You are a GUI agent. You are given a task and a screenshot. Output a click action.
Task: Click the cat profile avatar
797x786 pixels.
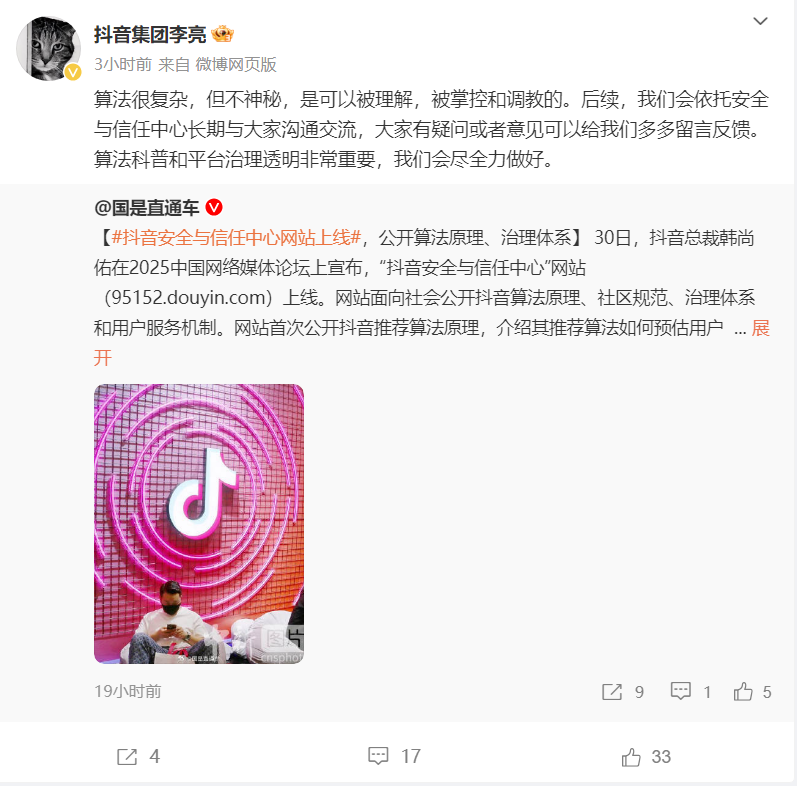49,48
